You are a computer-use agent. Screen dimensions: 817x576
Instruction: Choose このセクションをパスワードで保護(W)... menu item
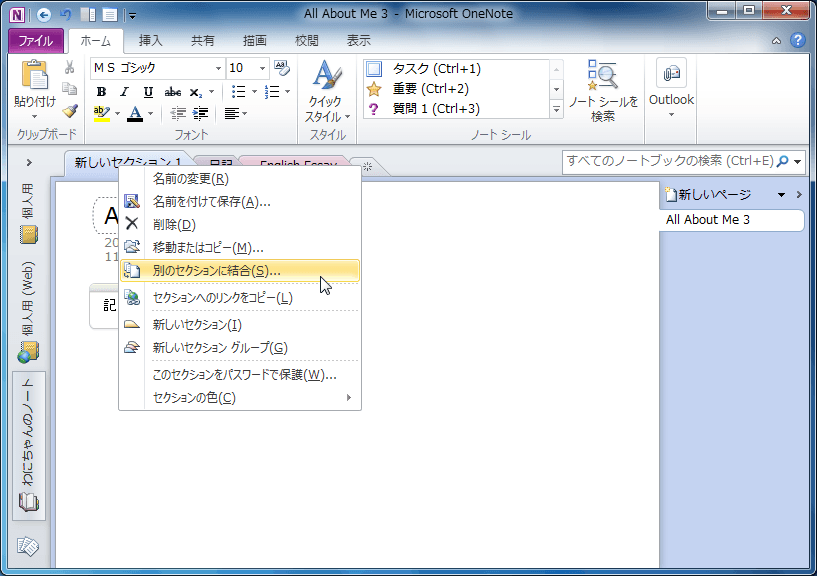click(240, 375)
